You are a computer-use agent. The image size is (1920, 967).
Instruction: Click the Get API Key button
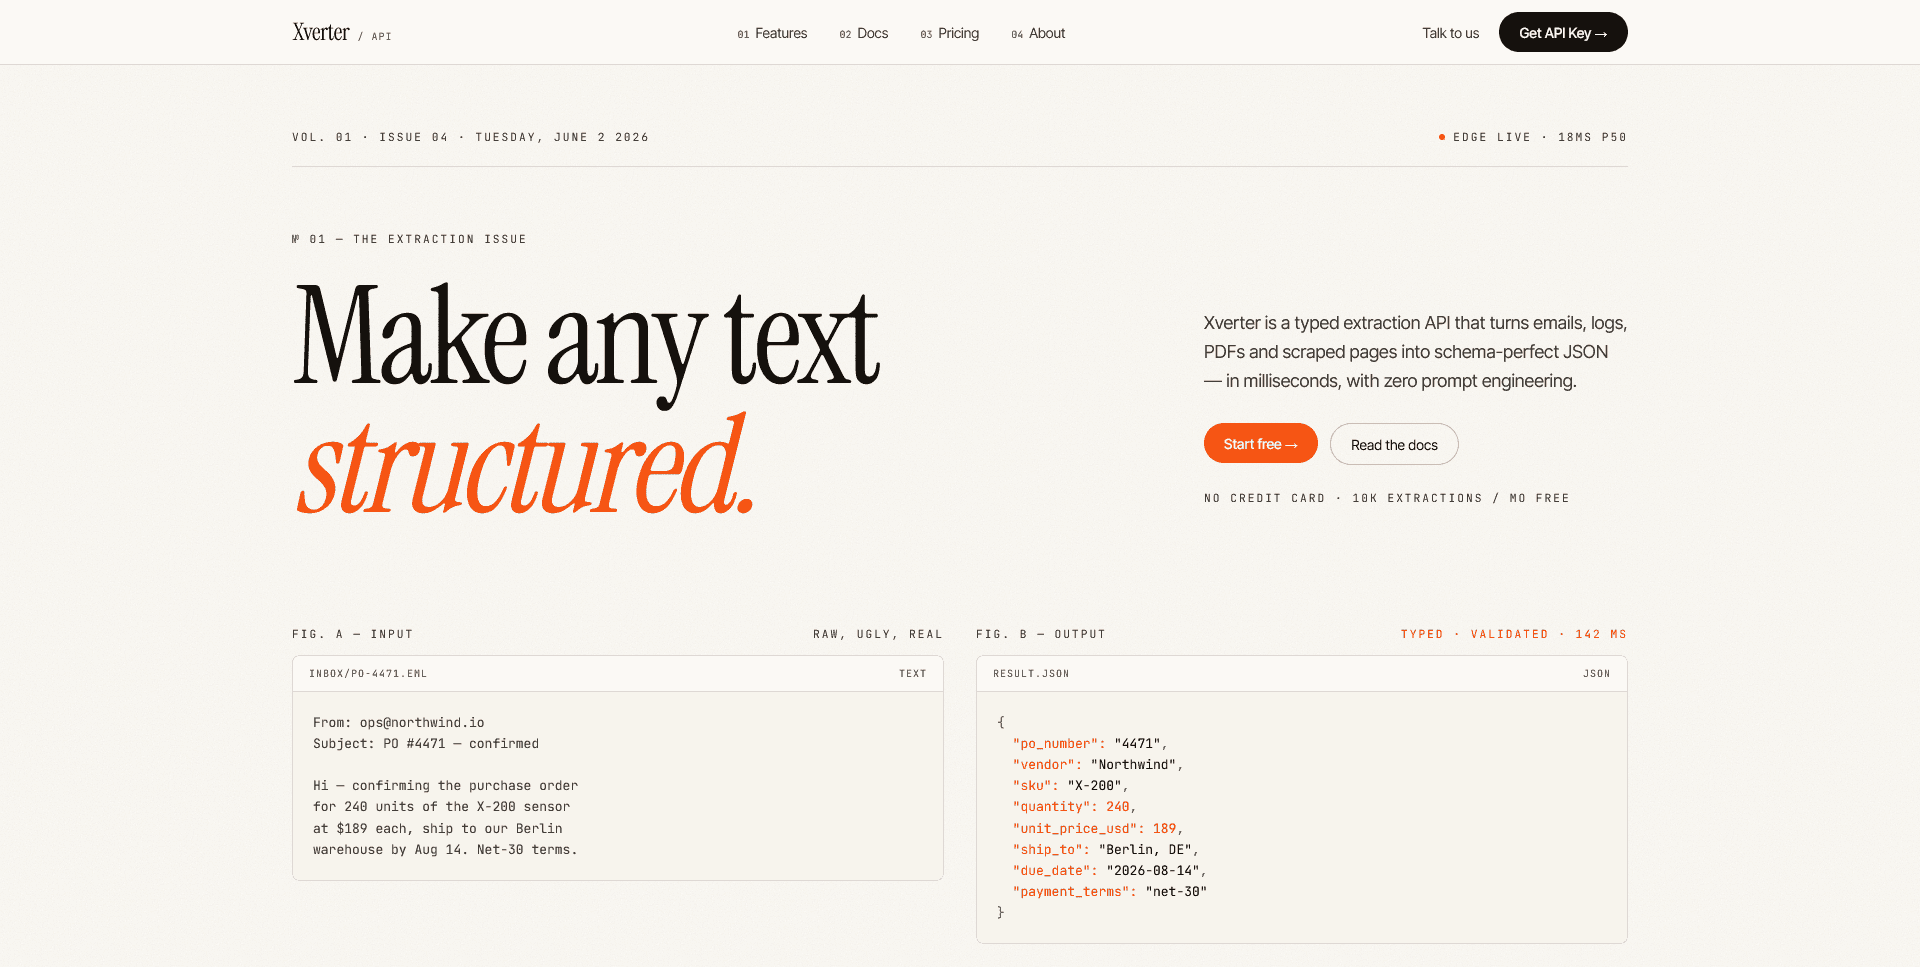[1563, 32]
